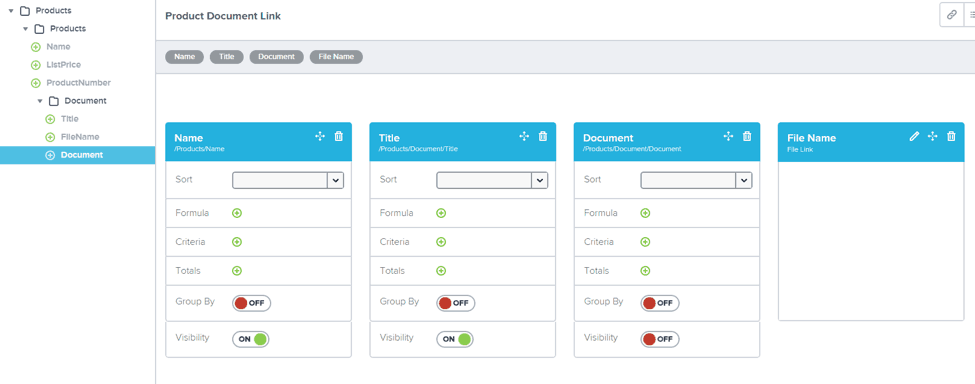This screenshot has height=384, width=975.
Task: Toggle Group By on the Name column
Action: (251, 303)
